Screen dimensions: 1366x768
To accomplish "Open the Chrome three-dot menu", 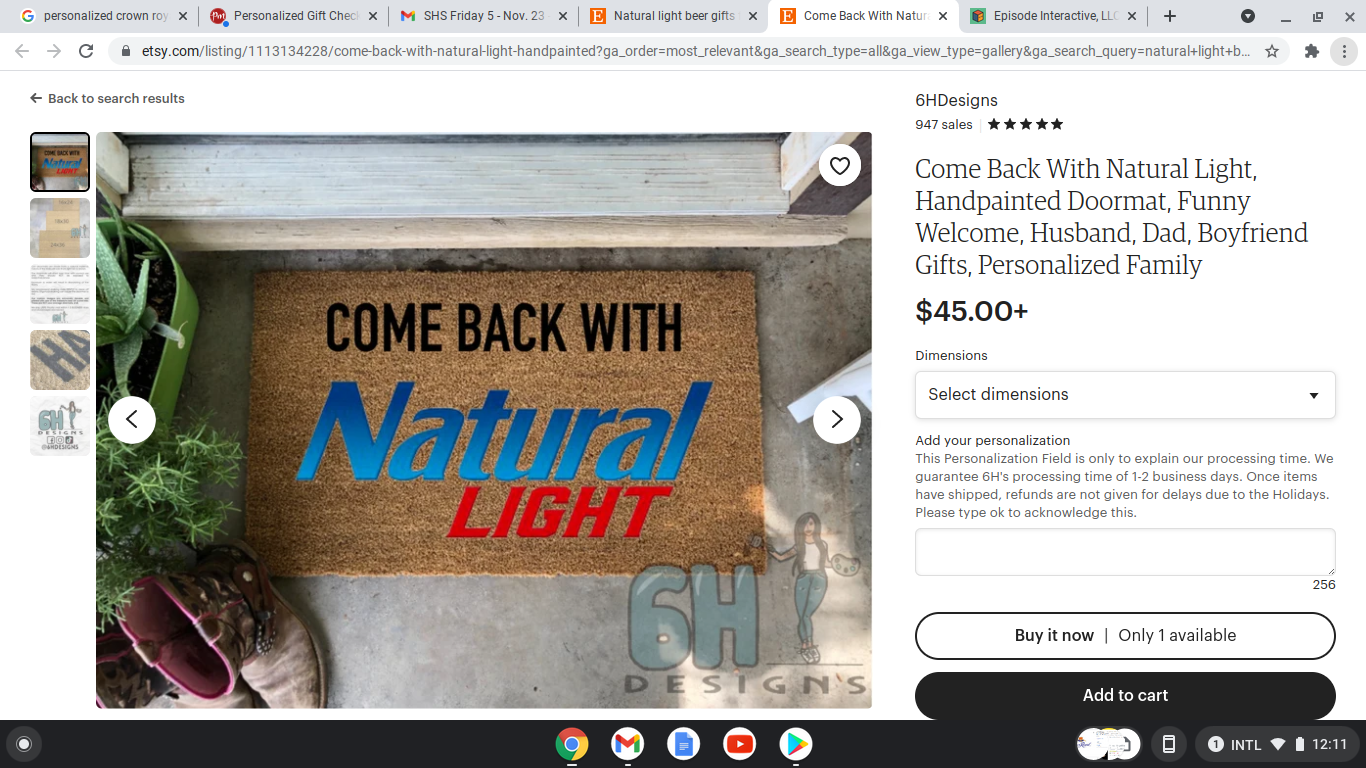I will 1344,51.
